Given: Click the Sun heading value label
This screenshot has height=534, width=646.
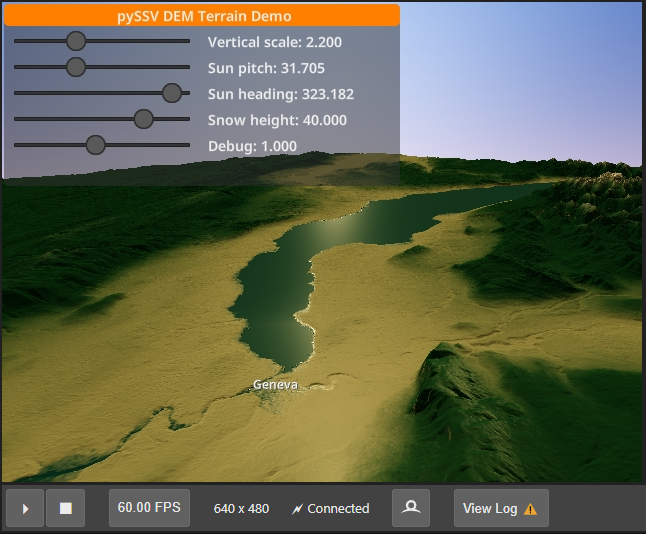Looking at the screenshot, I should [x=280, y=94].
